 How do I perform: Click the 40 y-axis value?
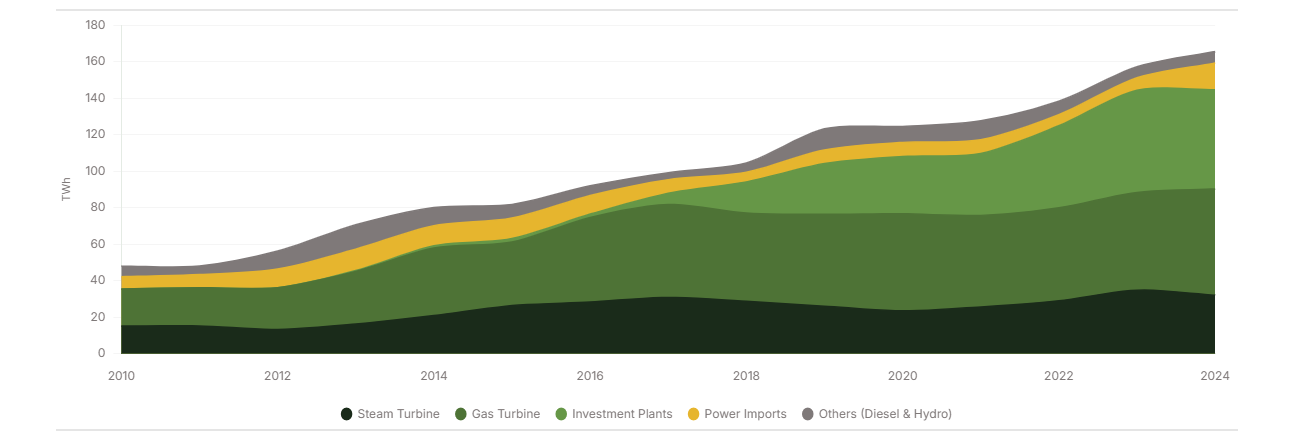pyautogui.click(x=99, y=280)
